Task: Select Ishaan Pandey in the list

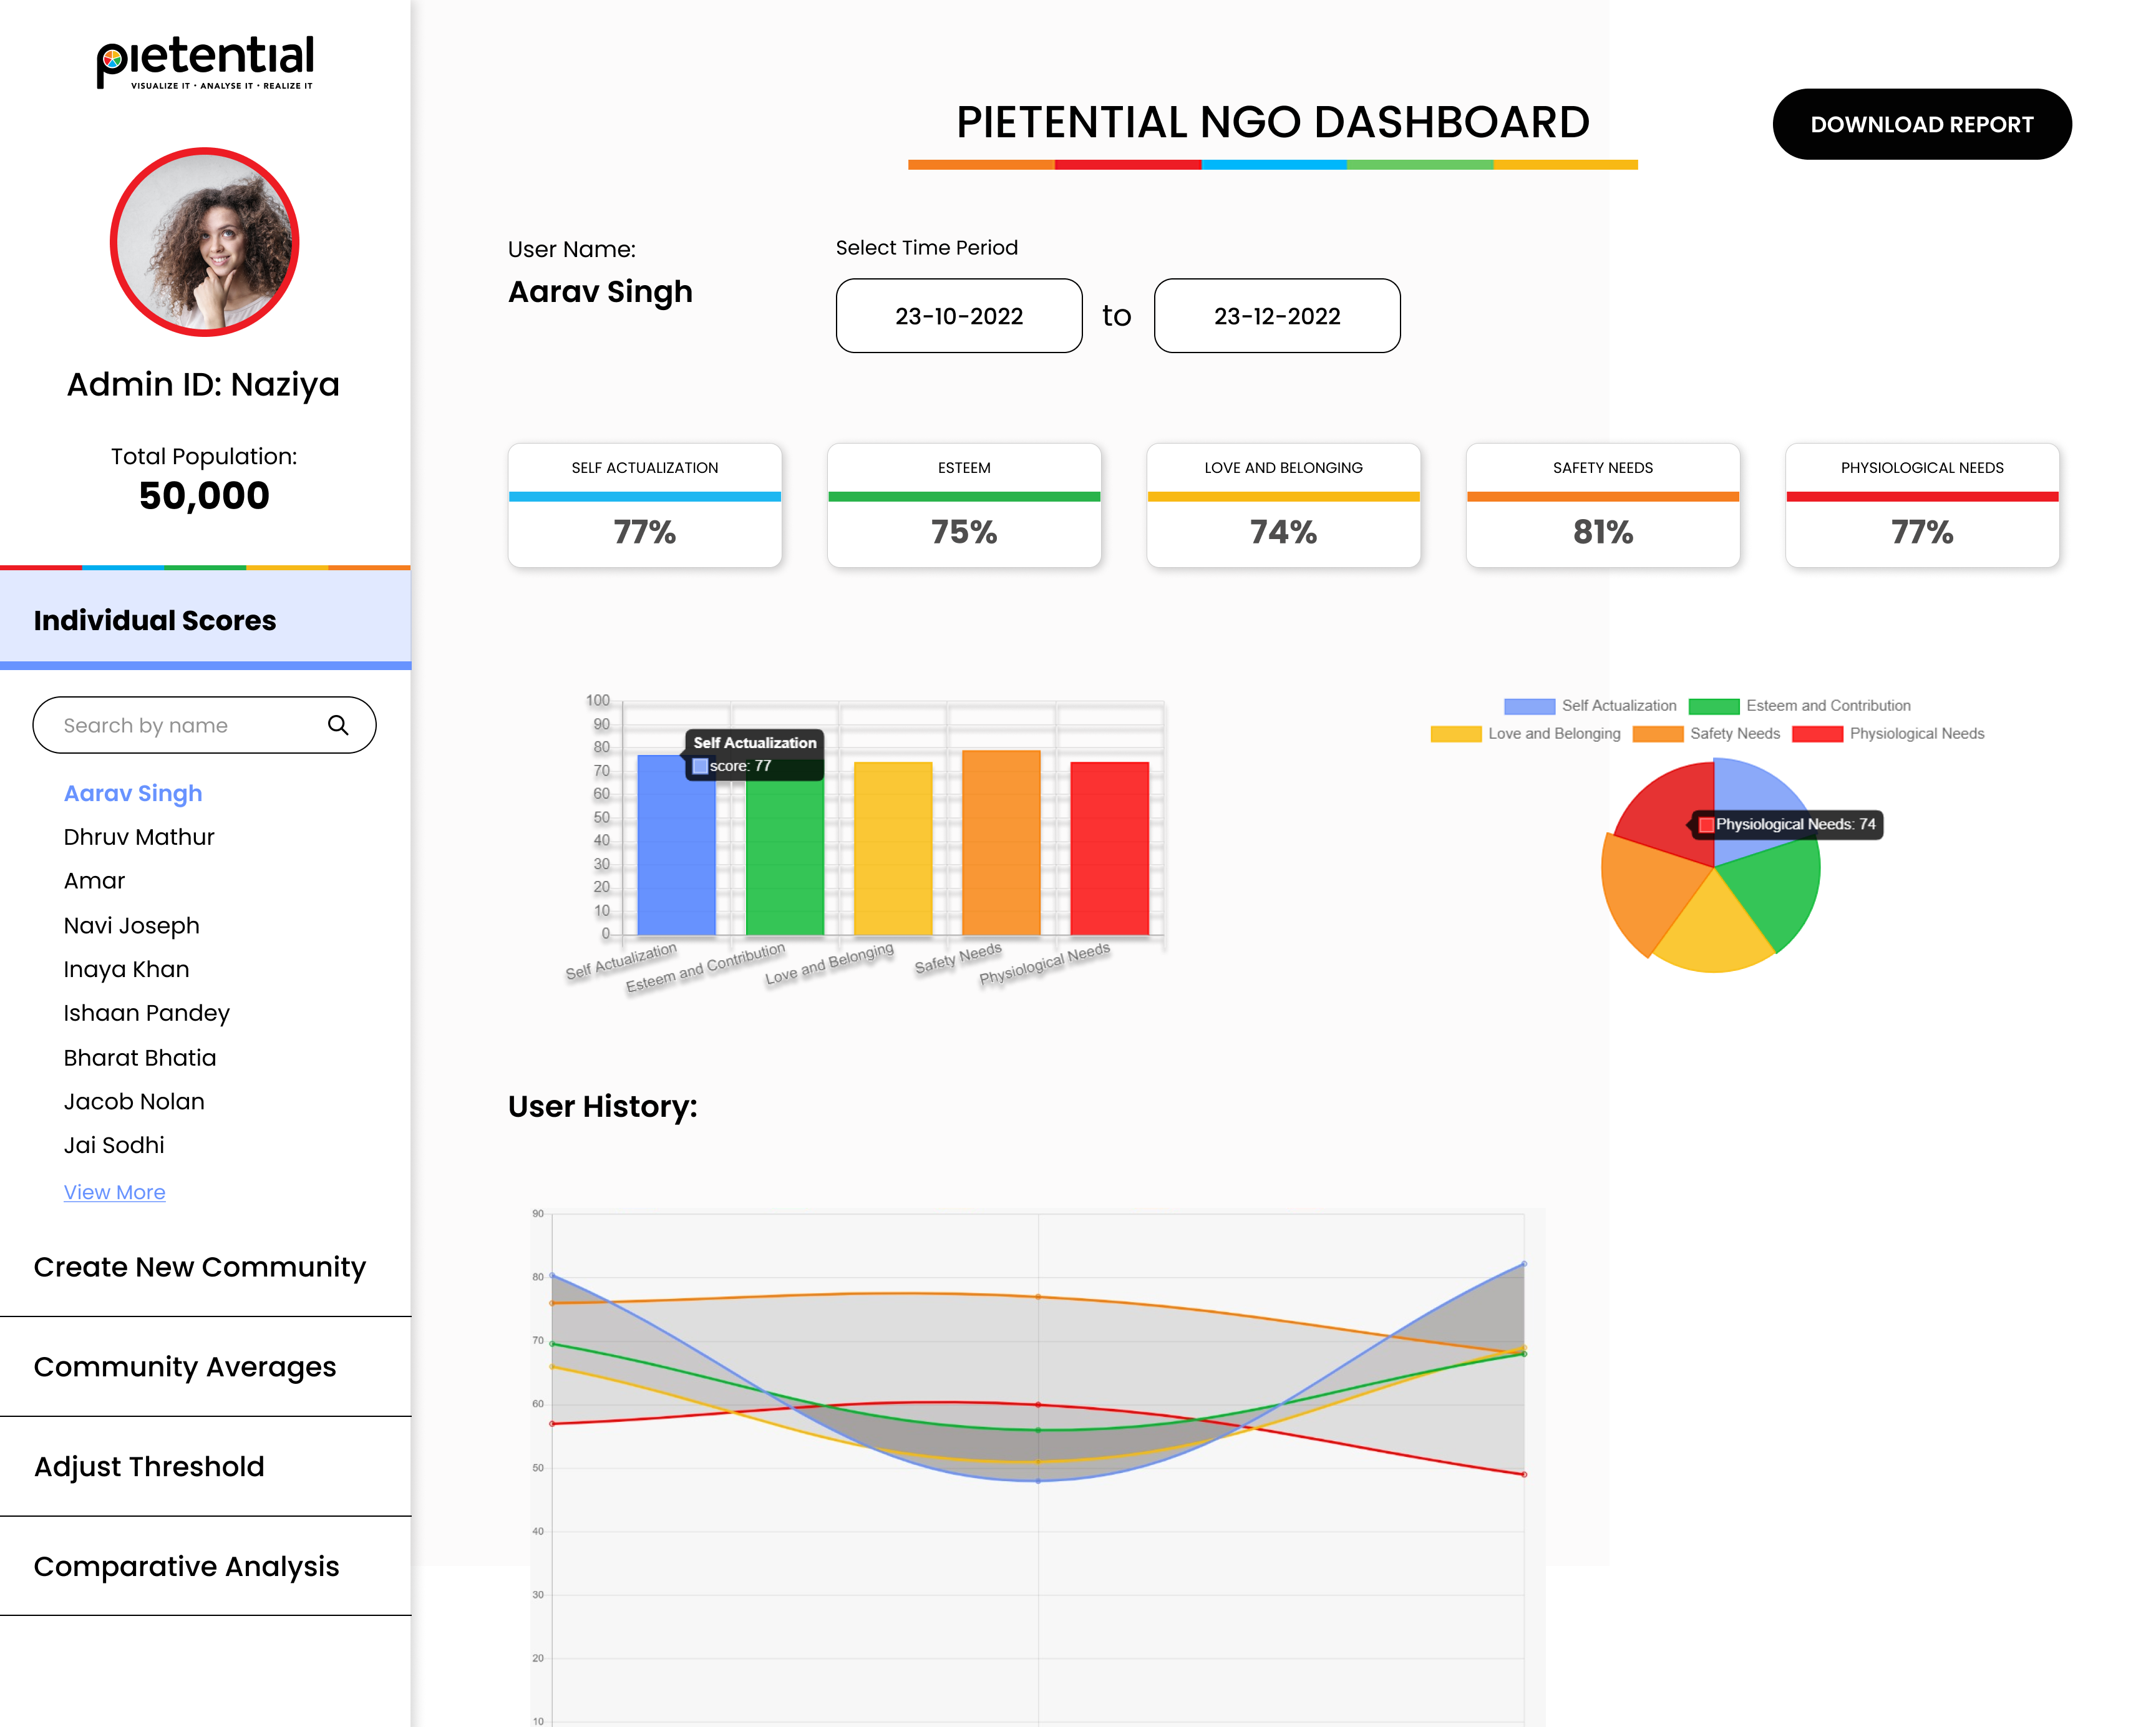Action: [146, 1014]
